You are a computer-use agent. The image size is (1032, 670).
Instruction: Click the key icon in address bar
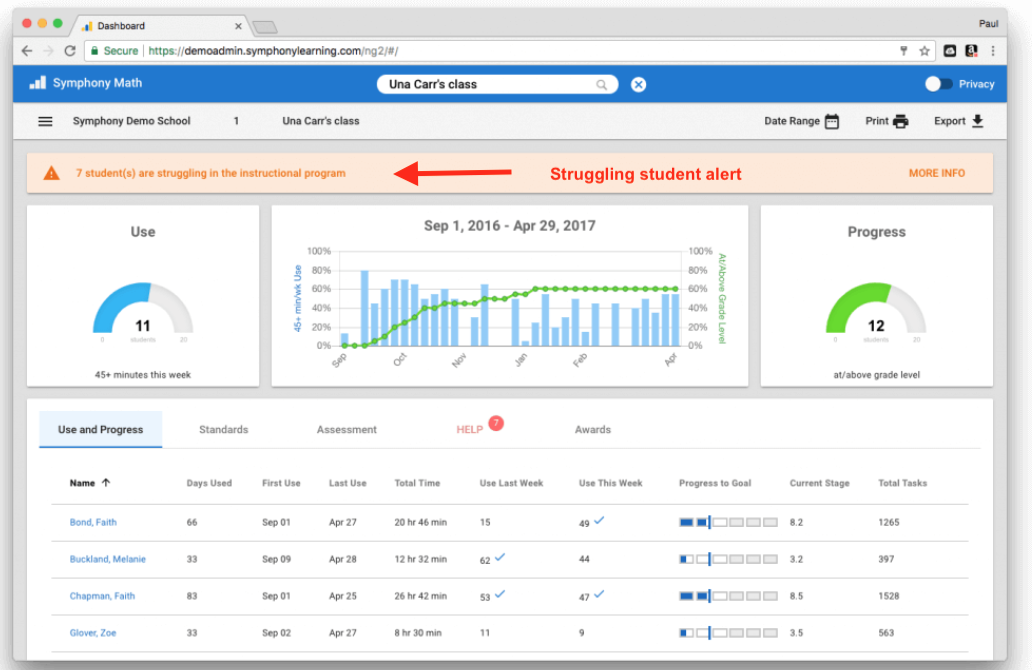pyautogui.click(x=904, y=51)
